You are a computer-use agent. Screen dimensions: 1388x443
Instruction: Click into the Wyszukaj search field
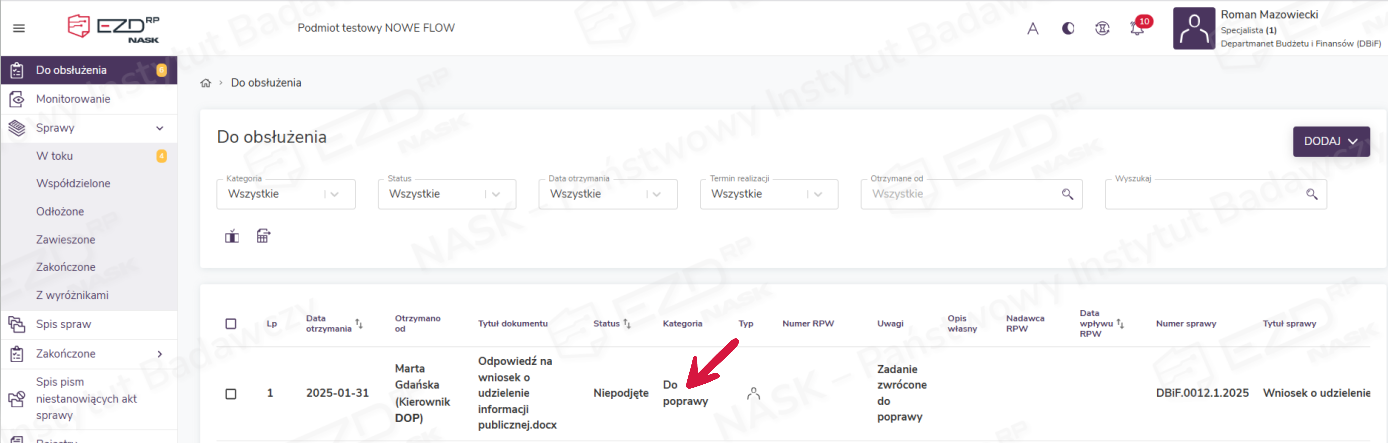point(1205,194)
